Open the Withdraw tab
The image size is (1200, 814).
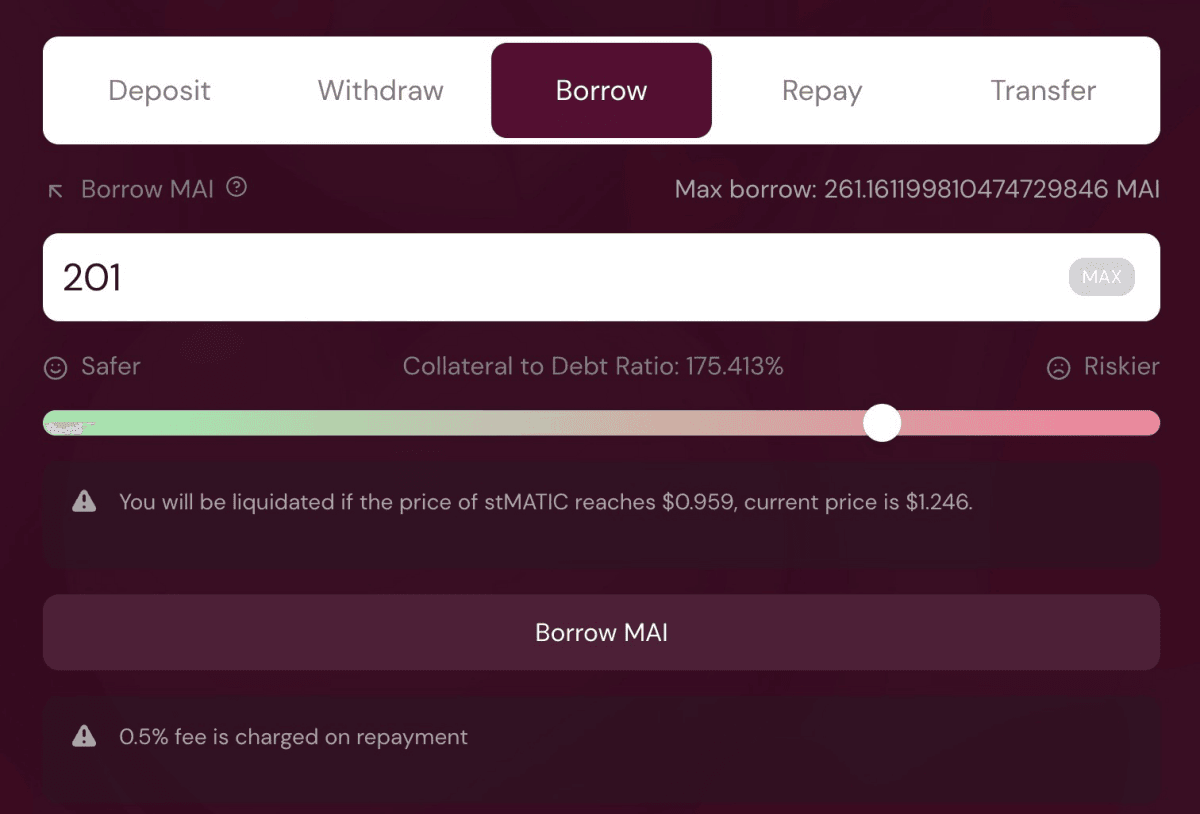pyautogui.click(x=381, y=91)
